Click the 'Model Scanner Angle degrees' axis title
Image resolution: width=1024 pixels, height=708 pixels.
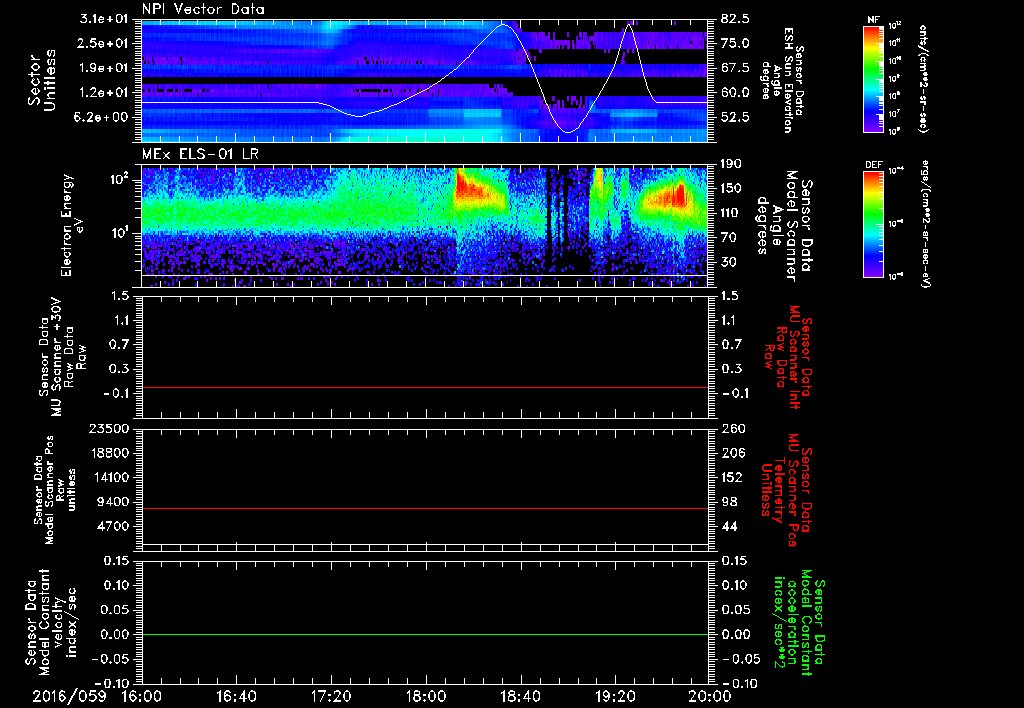(785, 226)
